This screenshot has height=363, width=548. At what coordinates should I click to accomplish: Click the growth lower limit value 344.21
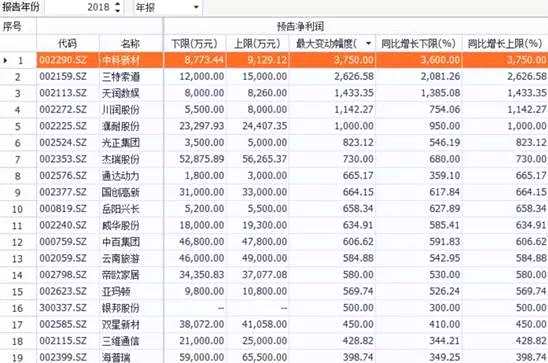445,341
